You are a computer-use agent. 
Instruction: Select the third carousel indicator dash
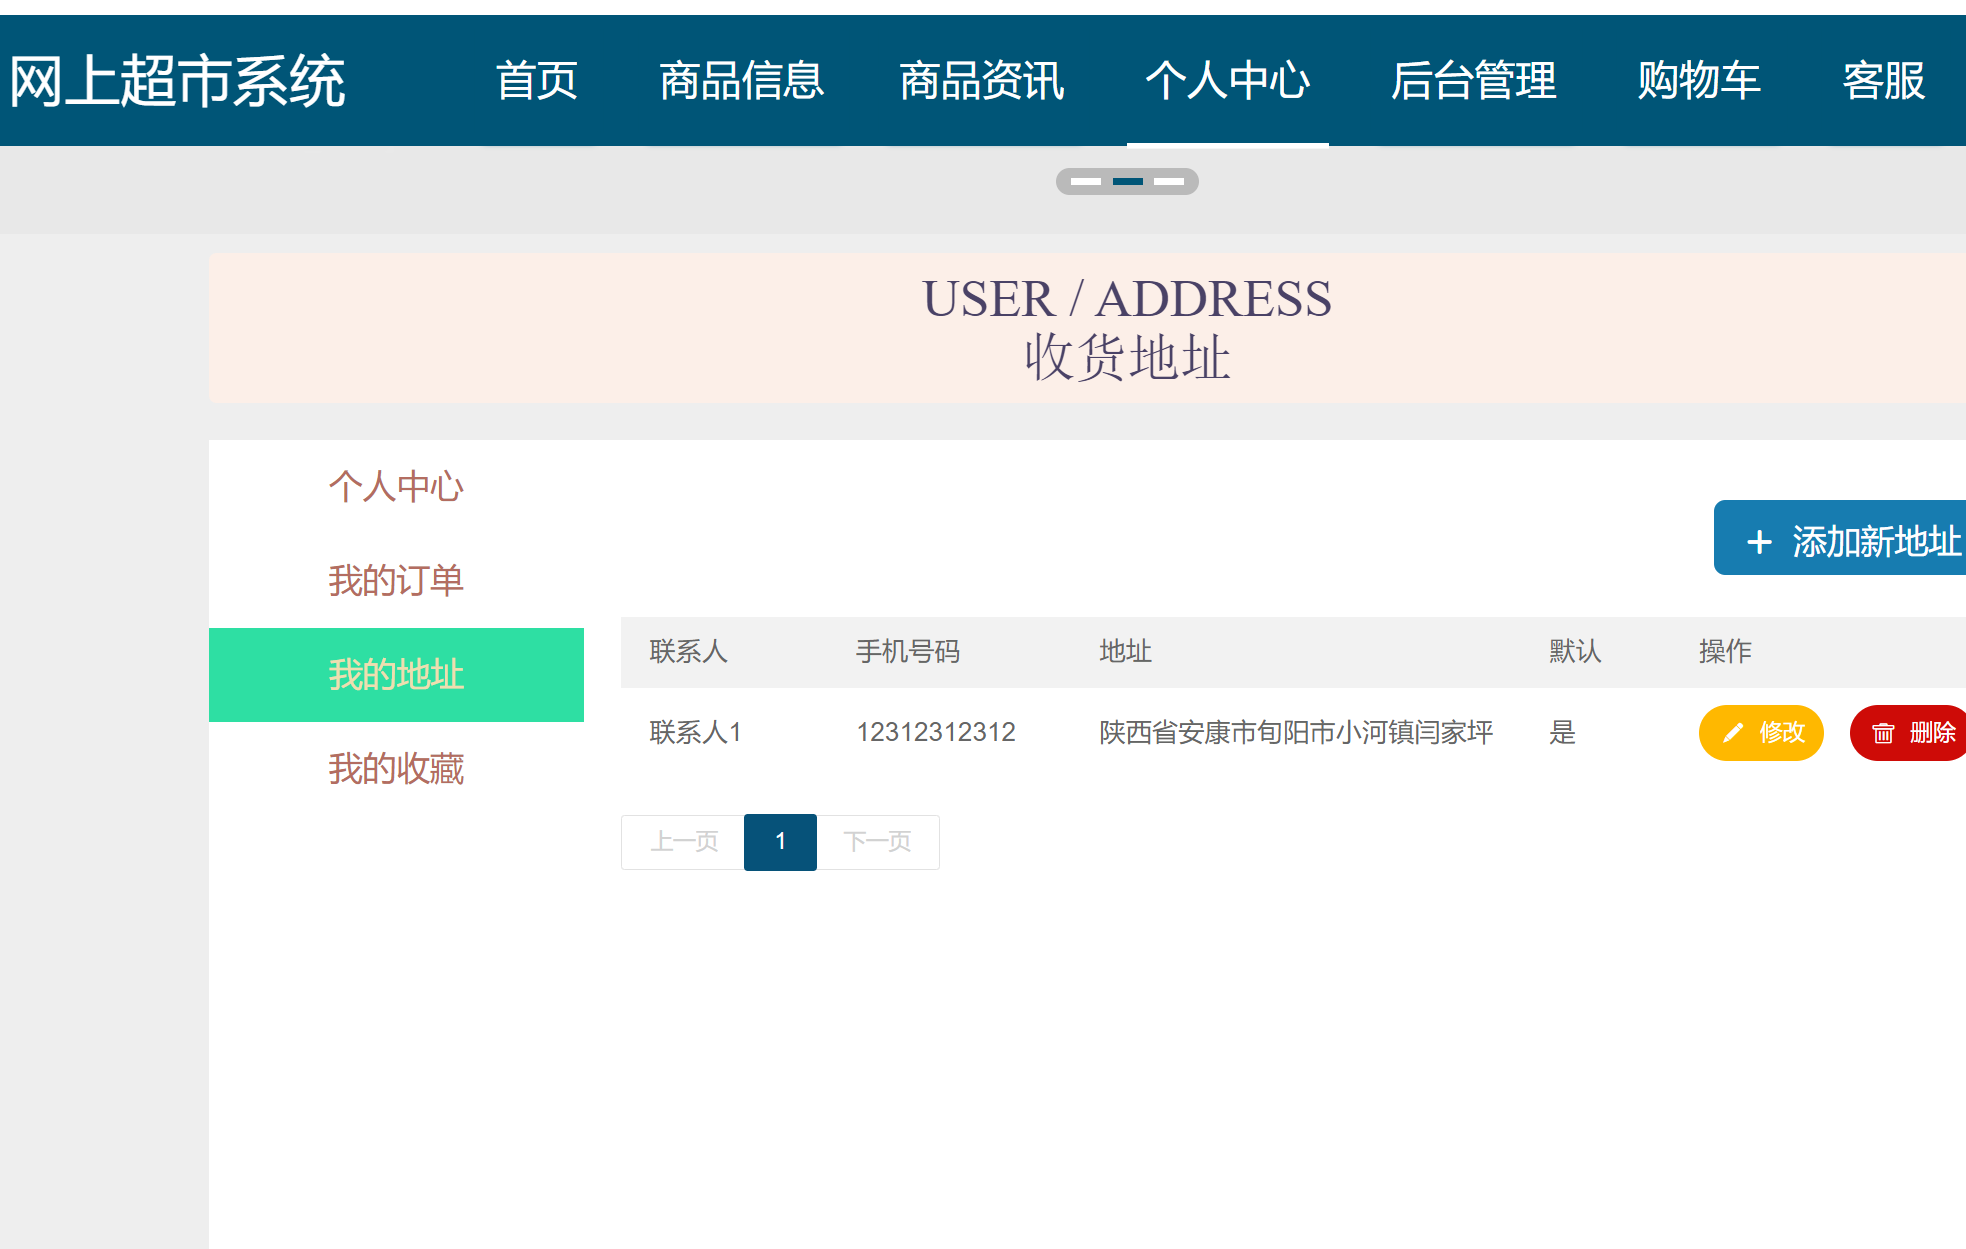[1169, 181]
